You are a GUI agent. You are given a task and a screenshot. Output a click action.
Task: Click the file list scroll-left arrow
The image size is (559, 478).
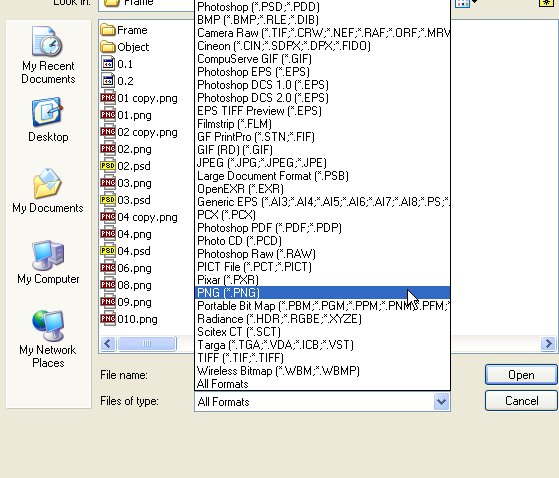tap(108, 344)
